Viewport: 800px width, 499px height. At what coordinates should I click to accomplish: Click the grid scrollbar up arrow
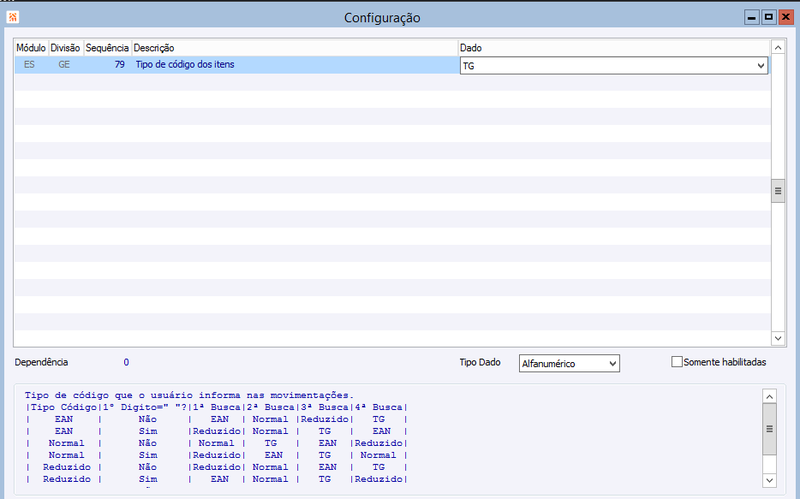click(777, 47)
